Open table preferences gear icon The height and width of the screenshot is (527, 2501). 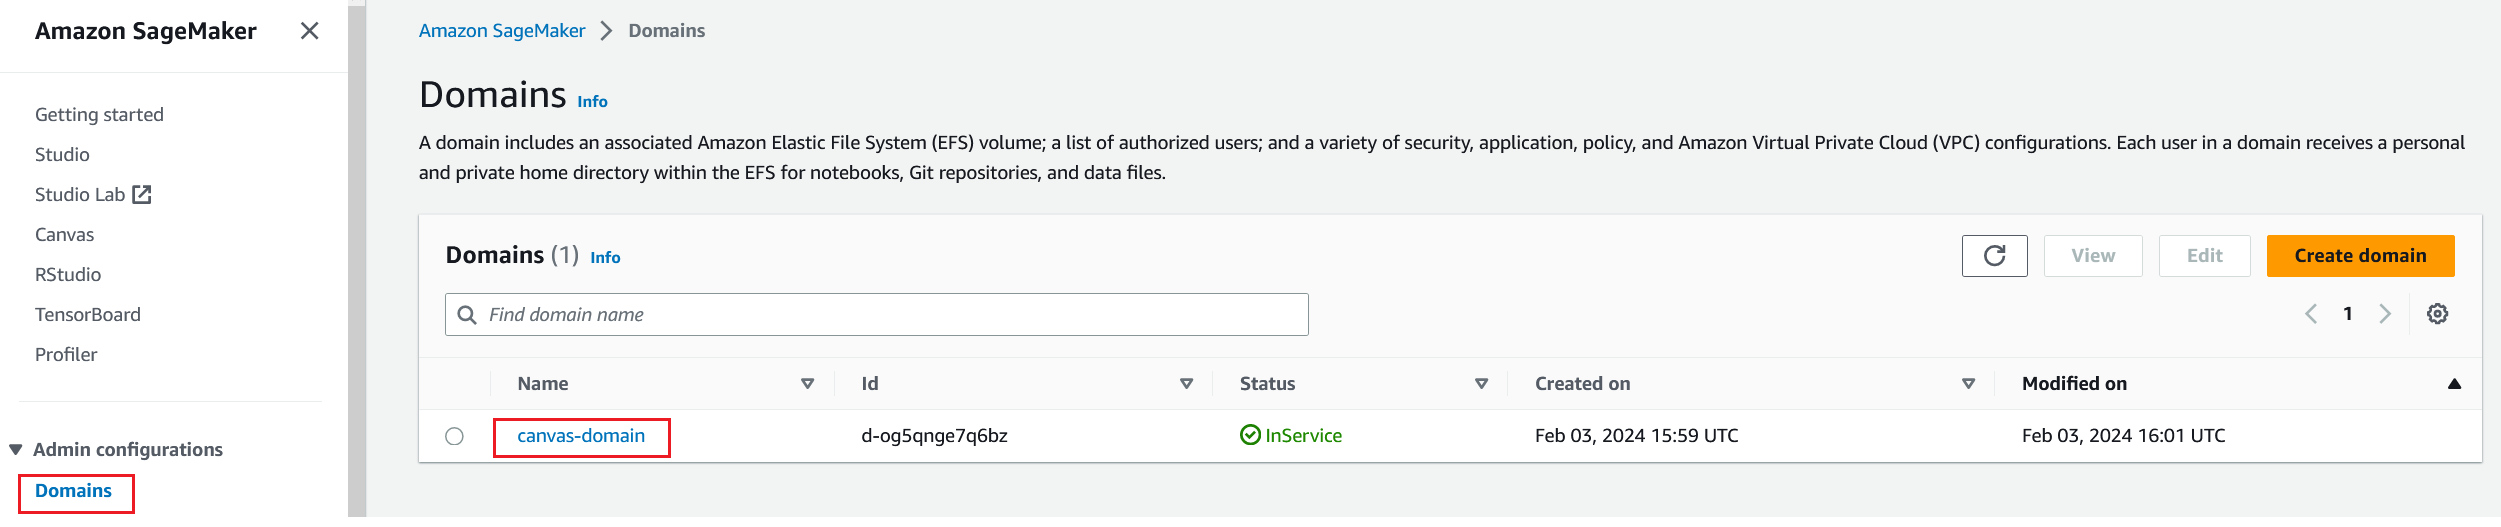[x=2437, y=314]
